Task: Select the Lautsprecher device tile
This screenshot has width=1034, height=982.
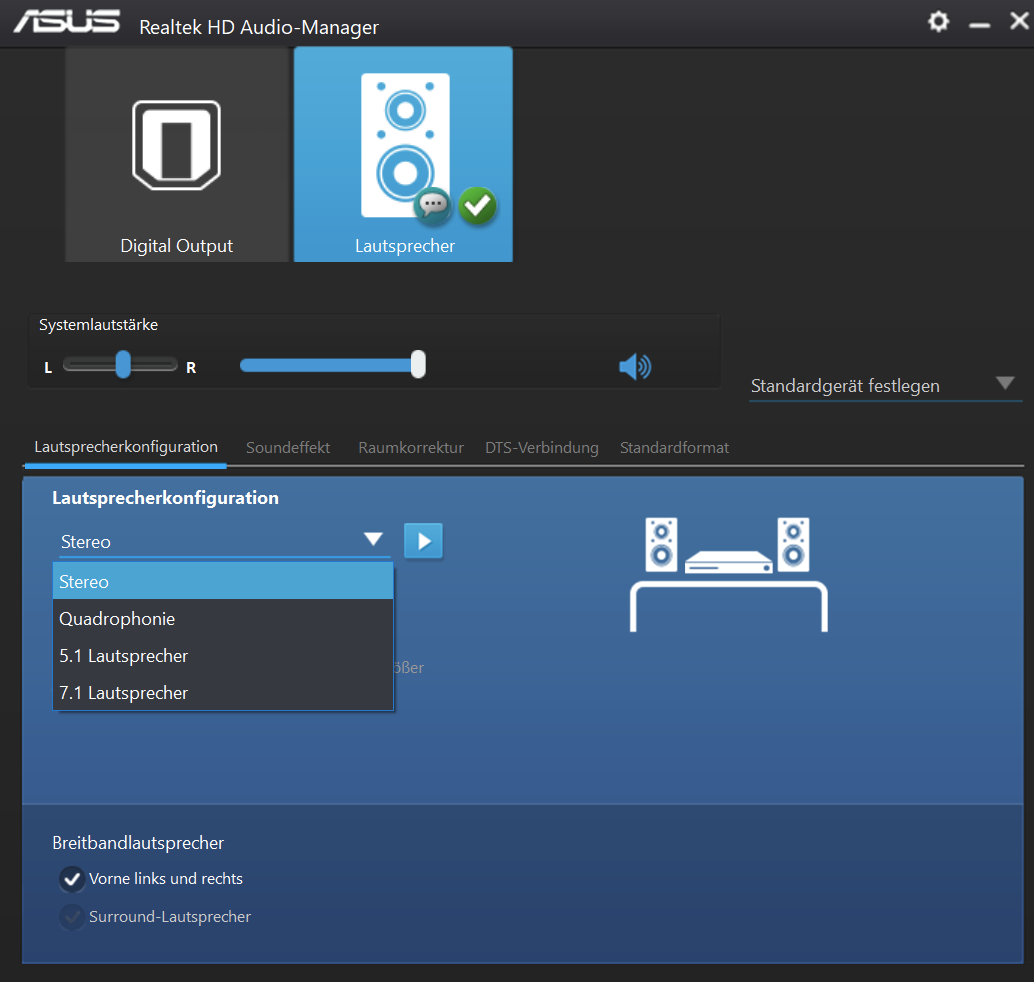Action: click(403, 154)
